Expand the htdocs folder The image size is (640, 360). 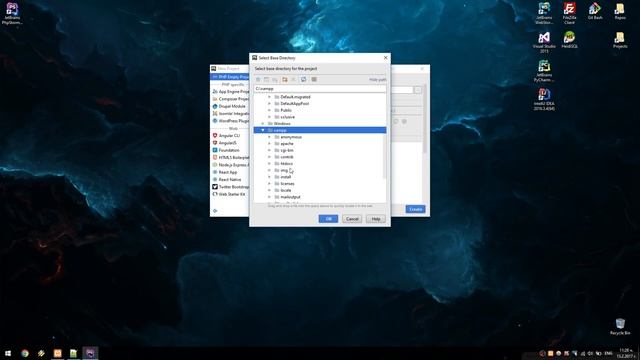(x=269, y=164)
